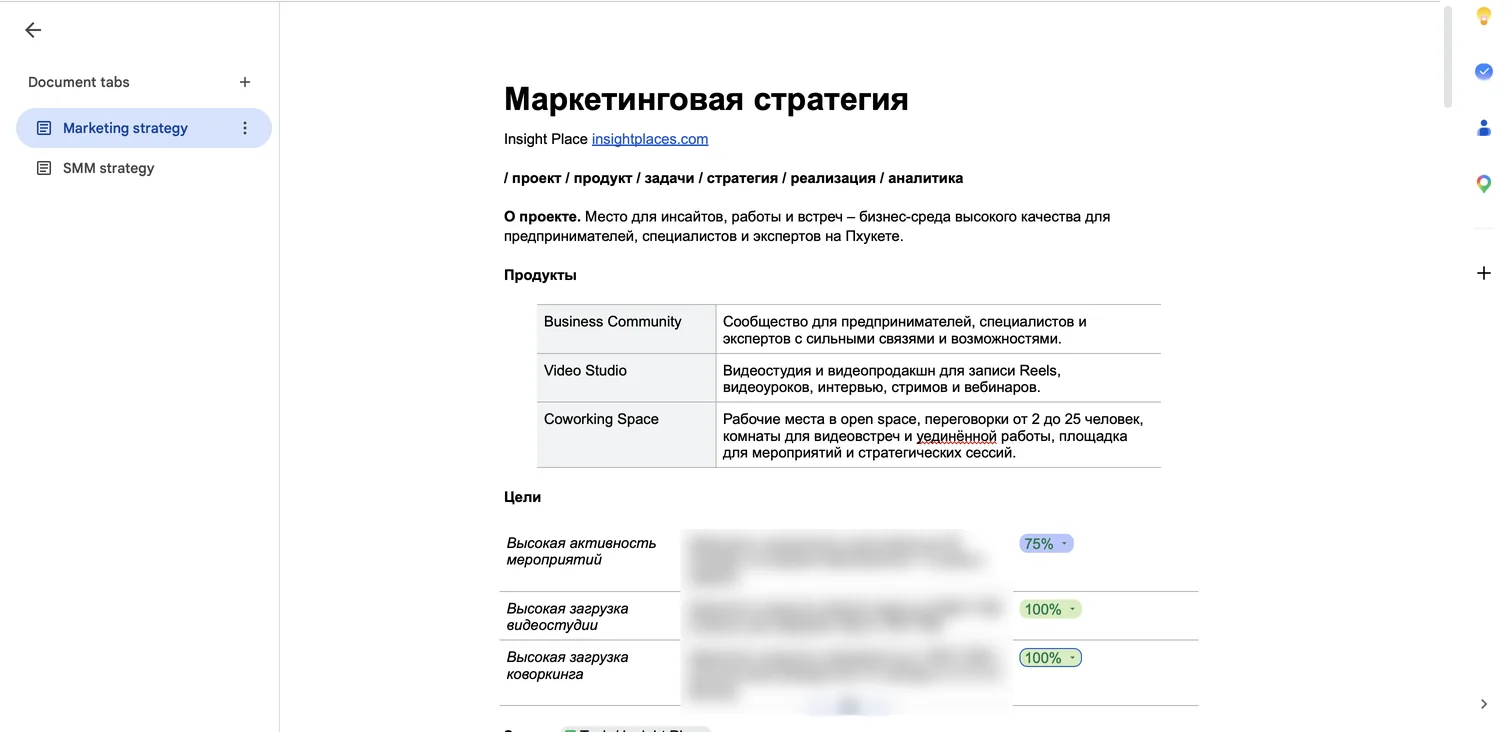Open Google Tasks from side panel
The width and height of the screenshot is (1512, 732).
coord(1484,72)
